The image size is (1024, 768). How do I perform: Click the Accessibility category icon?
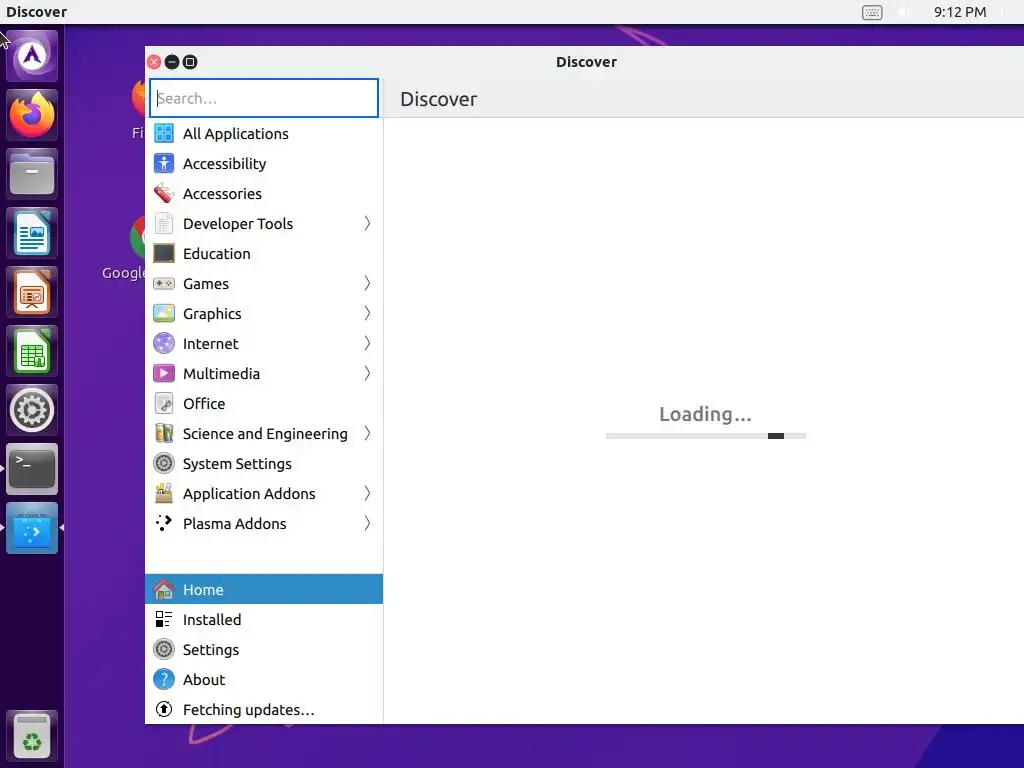pyautogui.click(x=164, y=163)
